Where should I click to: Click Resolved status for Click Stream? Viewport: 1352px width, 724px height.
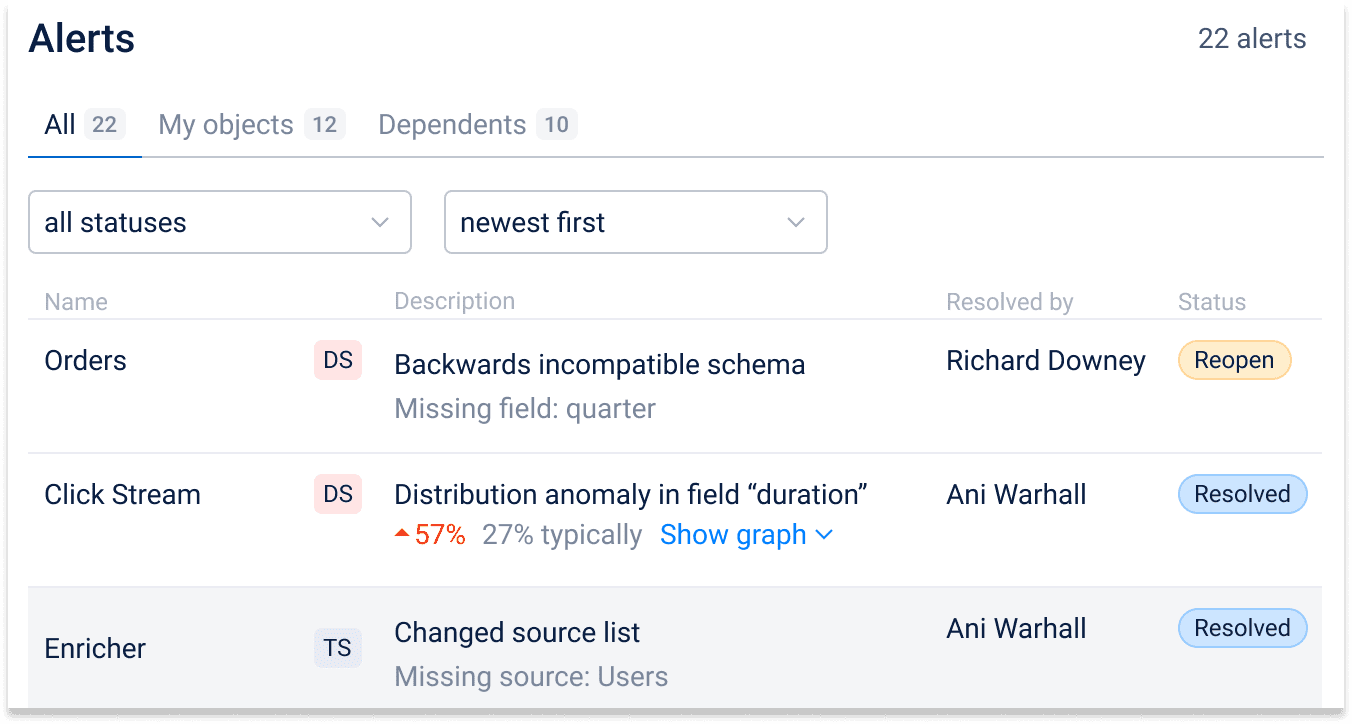point(1242,494)
